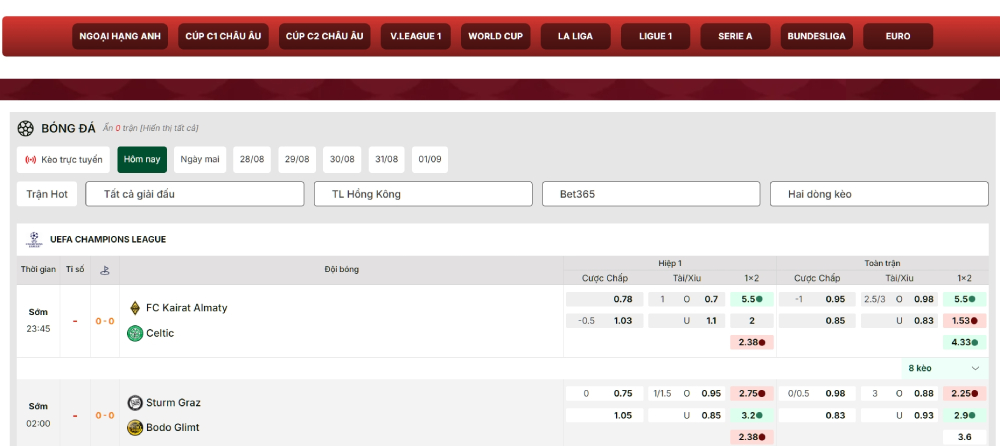The image size is (1000, 446).
Task: Click the Celtic club crest
Action: (135, 333)
